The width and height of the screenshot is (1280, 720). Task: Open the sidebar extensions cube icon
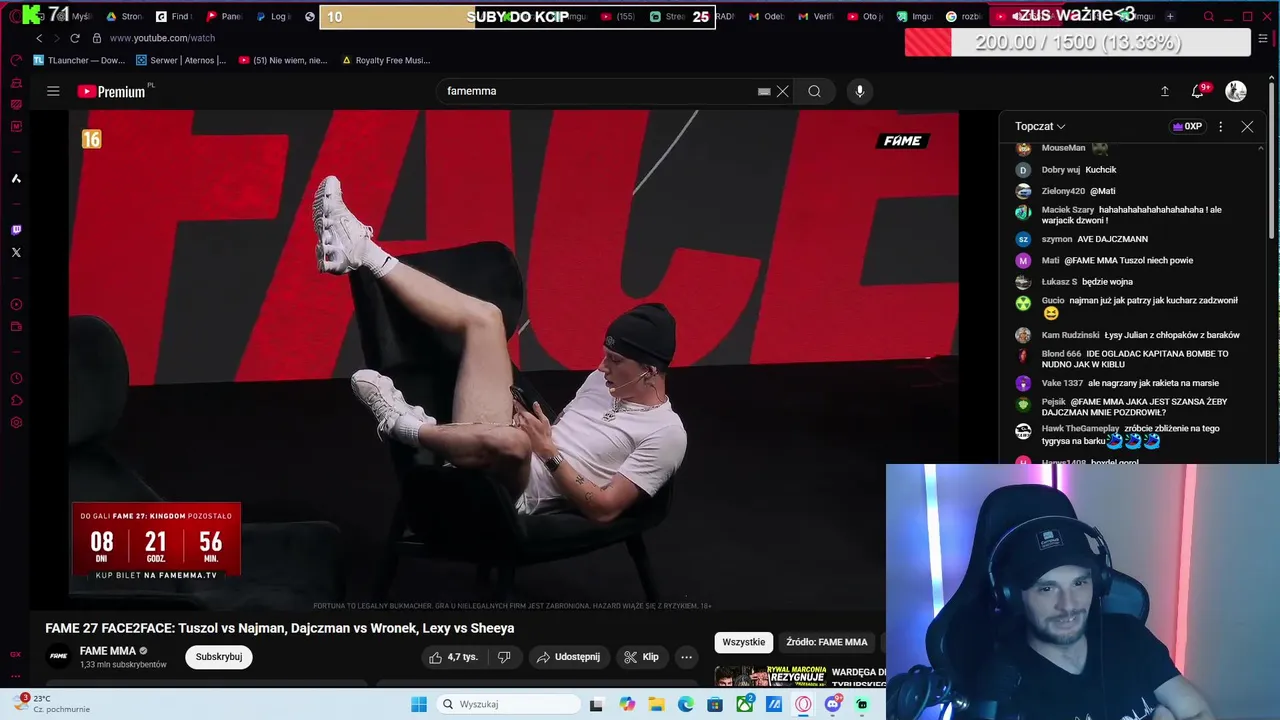(16, 401)
